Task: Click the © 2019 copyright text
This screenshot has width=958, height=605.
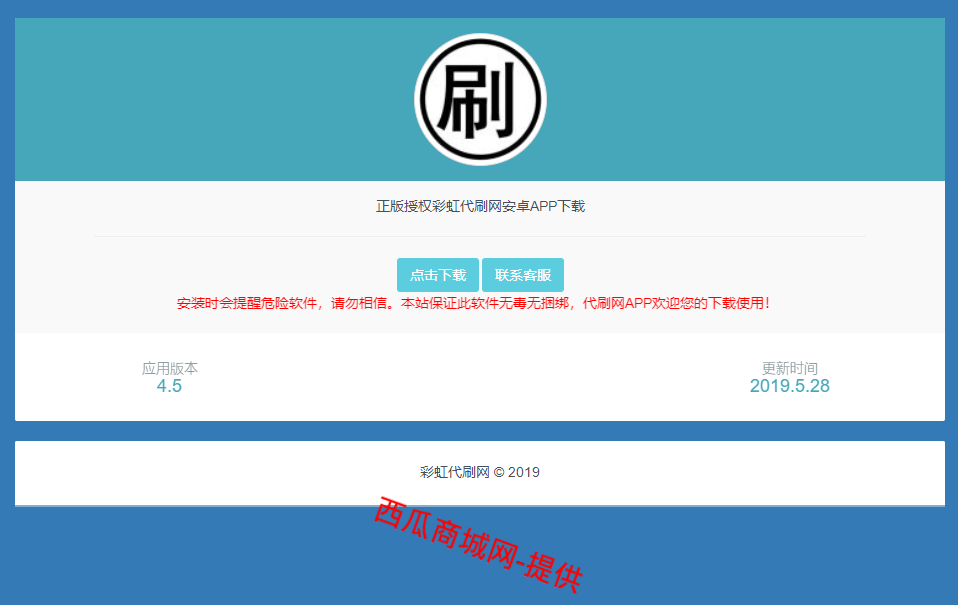Action: pos(517,472)
